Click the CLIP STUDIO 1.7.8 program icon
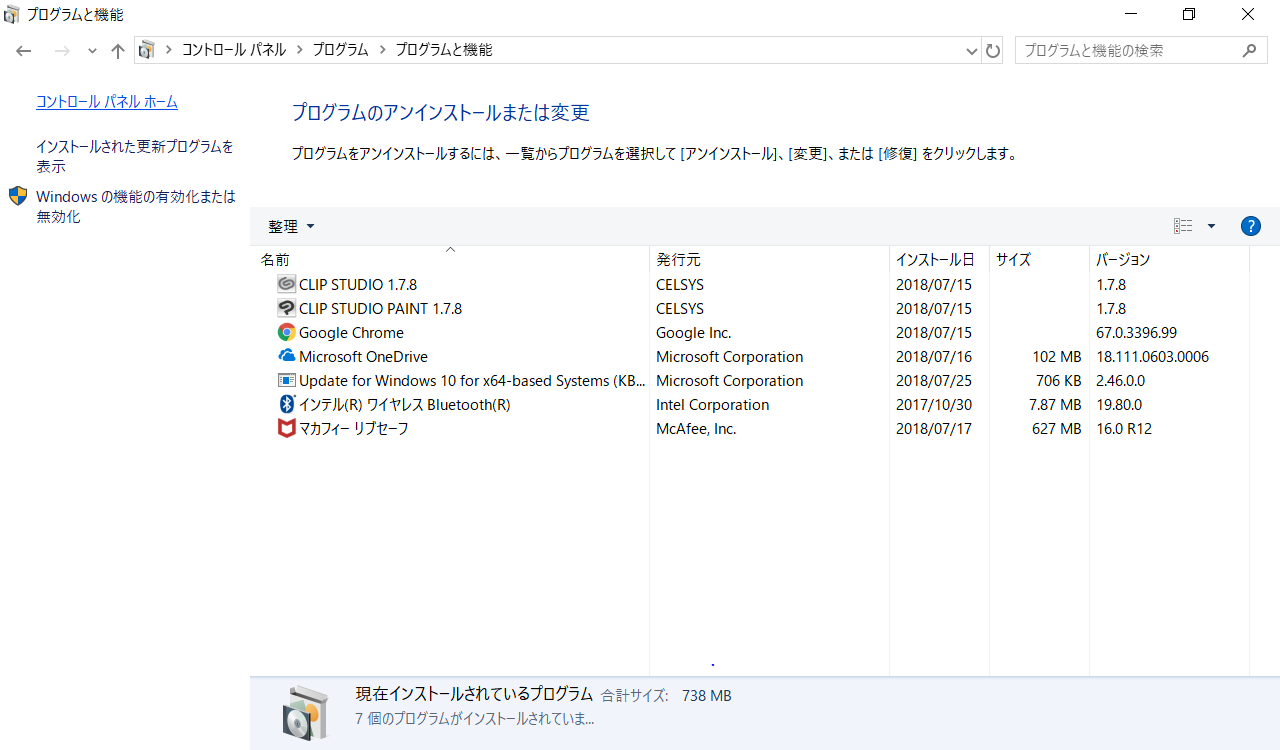Image resolution: width=1280 pixels, height=750 pixels. pyautogui.click(x=286, y=284)
